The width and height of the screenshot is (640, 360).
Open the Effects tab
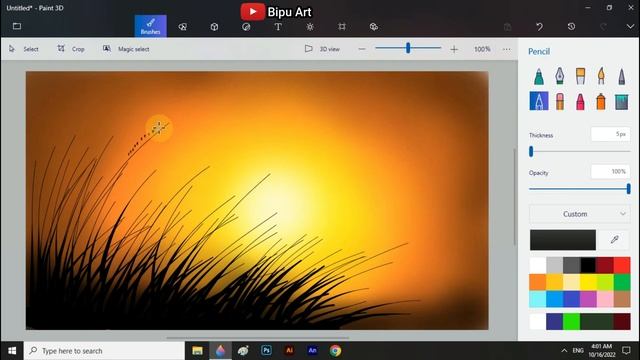click(310, 27)
